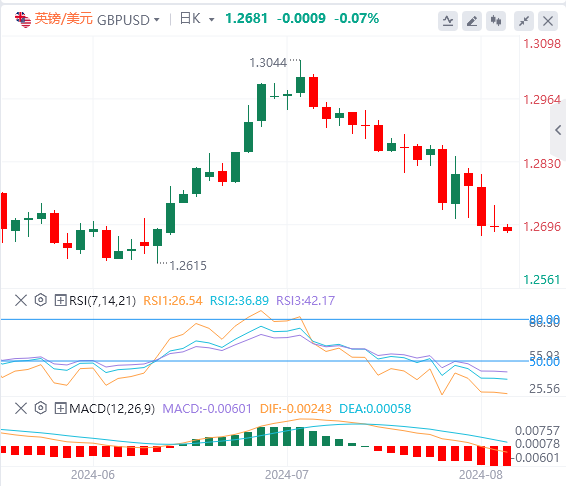Click the DIF:-0.00243 value

296,409
